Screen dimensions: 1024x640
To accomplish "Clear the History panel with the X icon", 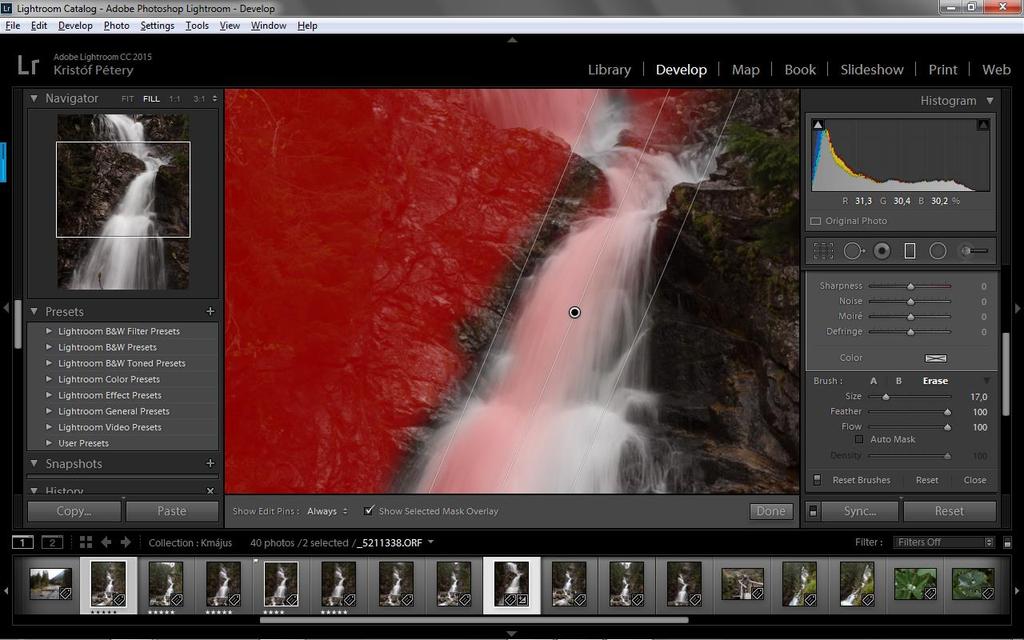I will click(210, 490).
